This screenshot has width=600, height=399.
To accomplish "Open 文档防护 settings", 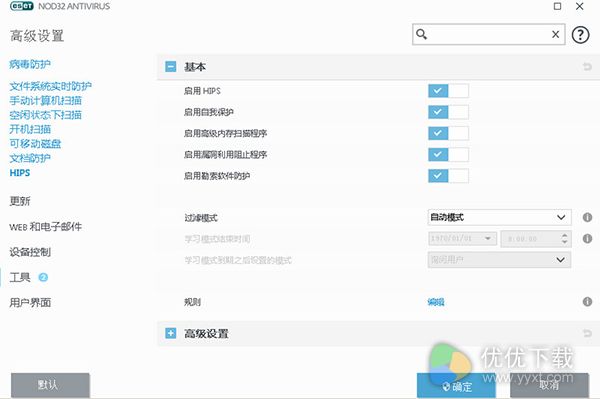I will (x=30, y=158).
